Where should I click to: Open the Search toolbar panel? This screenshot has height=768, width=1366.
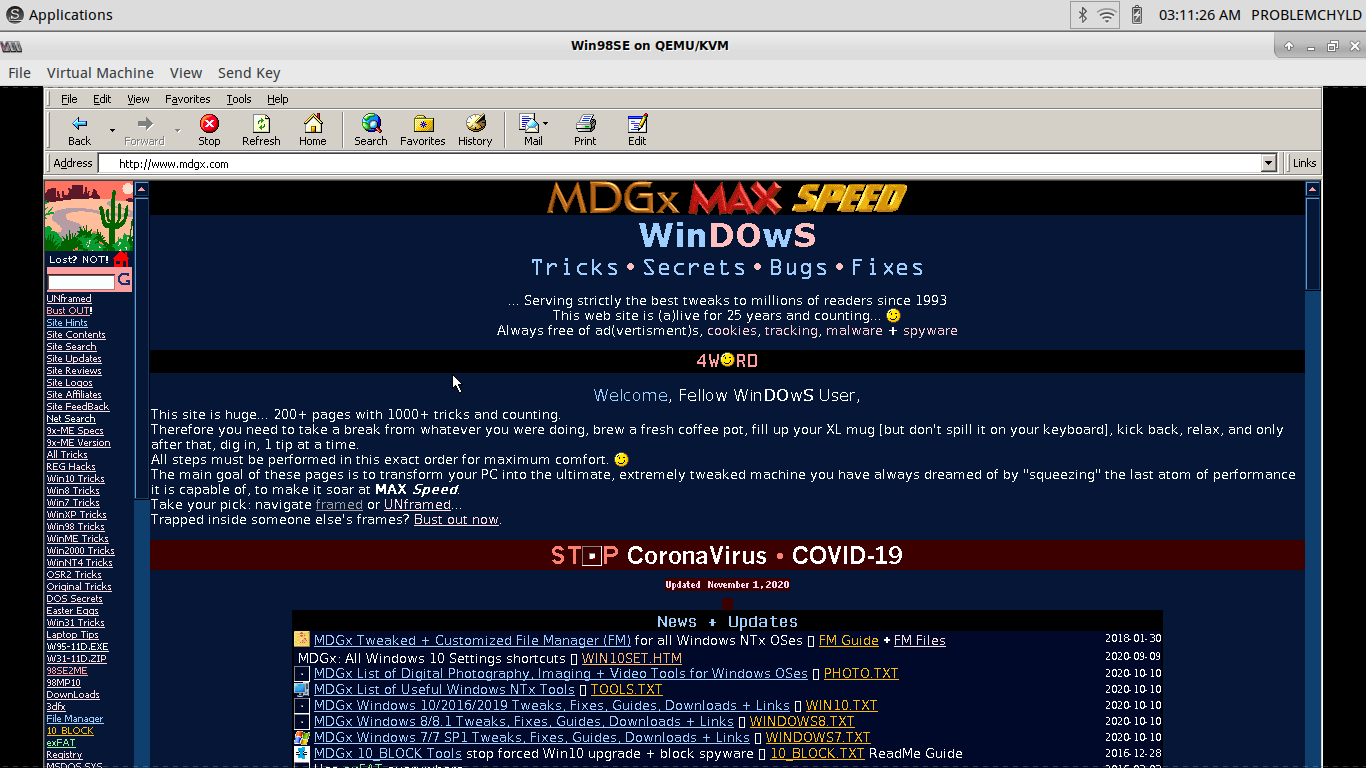click(371, 130)
